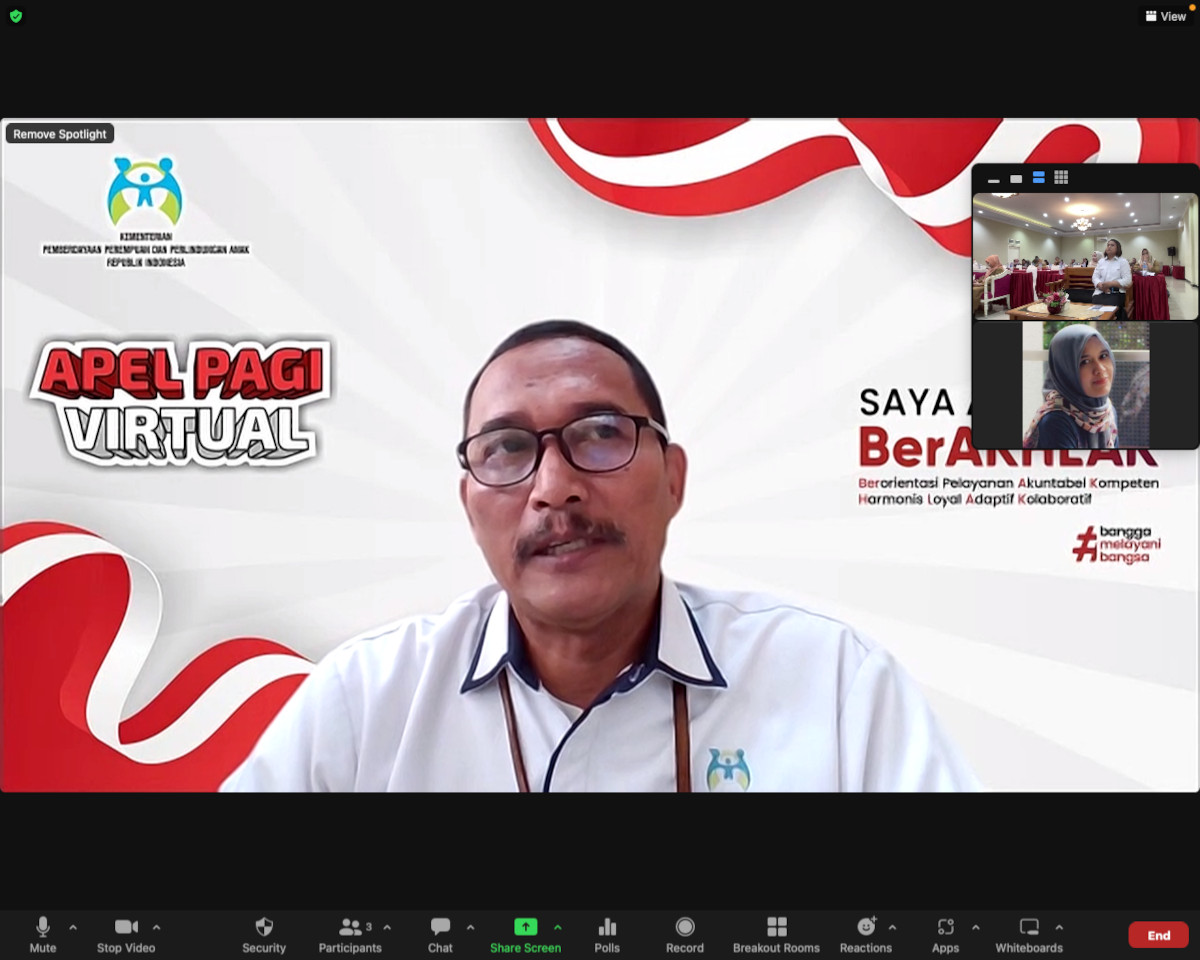Screen dimensions: 1200x960
Task: Open the Participants list
Action: click(350, 934)
